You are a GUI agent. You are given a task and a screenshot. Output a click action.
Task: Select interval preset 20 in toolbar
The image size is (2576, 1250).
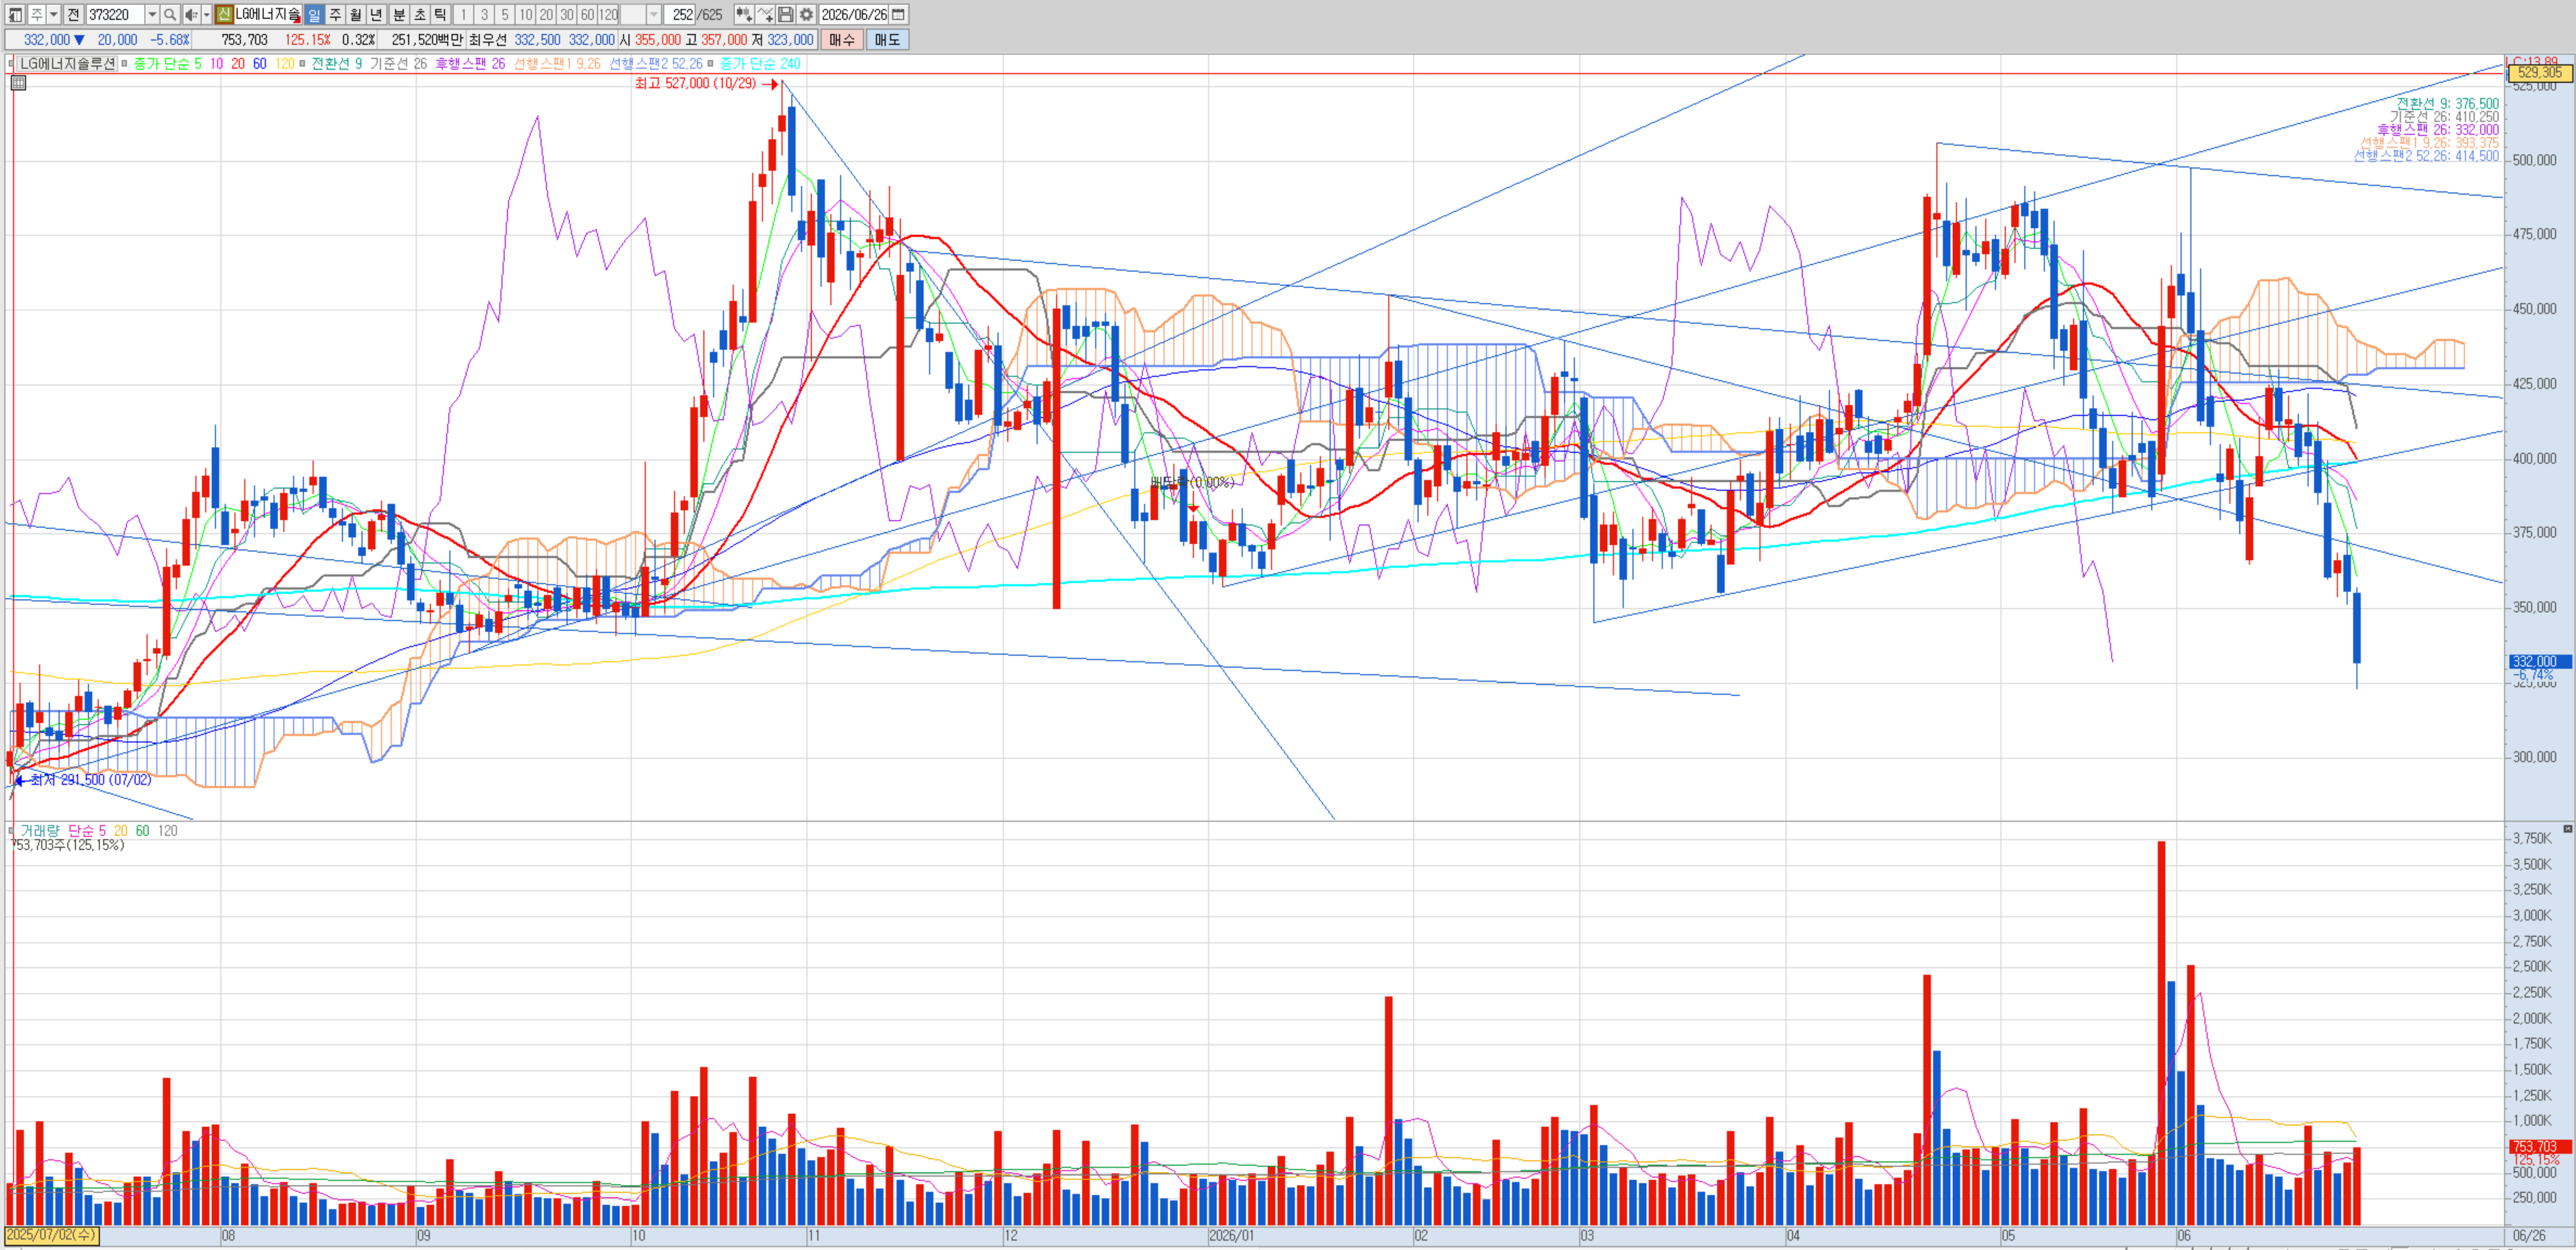click(546, 14)
